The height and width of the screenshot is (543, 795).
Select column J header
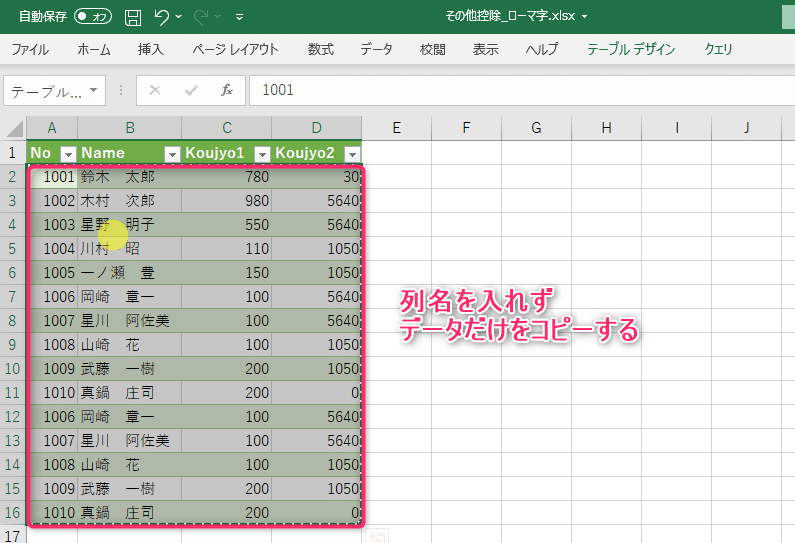pos(746,128)
